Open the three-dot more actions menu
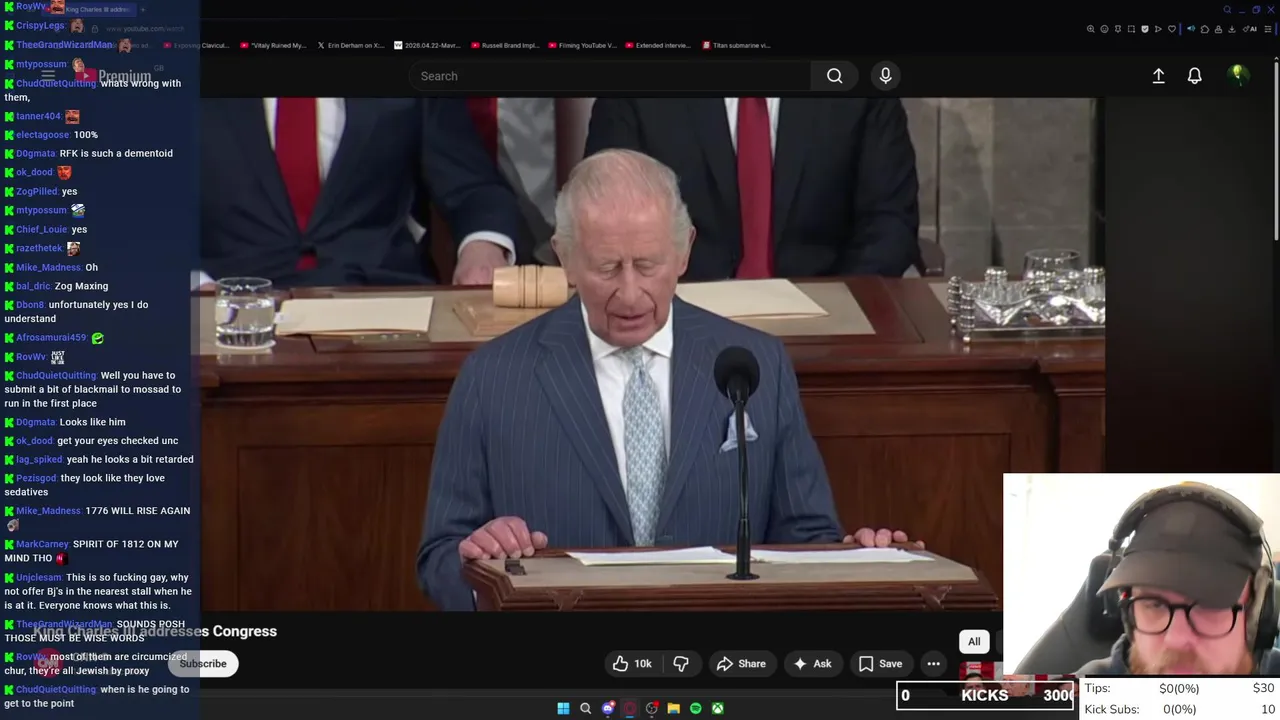Image resolution: width=1280 pixels, height=720 pixels. point(933,663)
